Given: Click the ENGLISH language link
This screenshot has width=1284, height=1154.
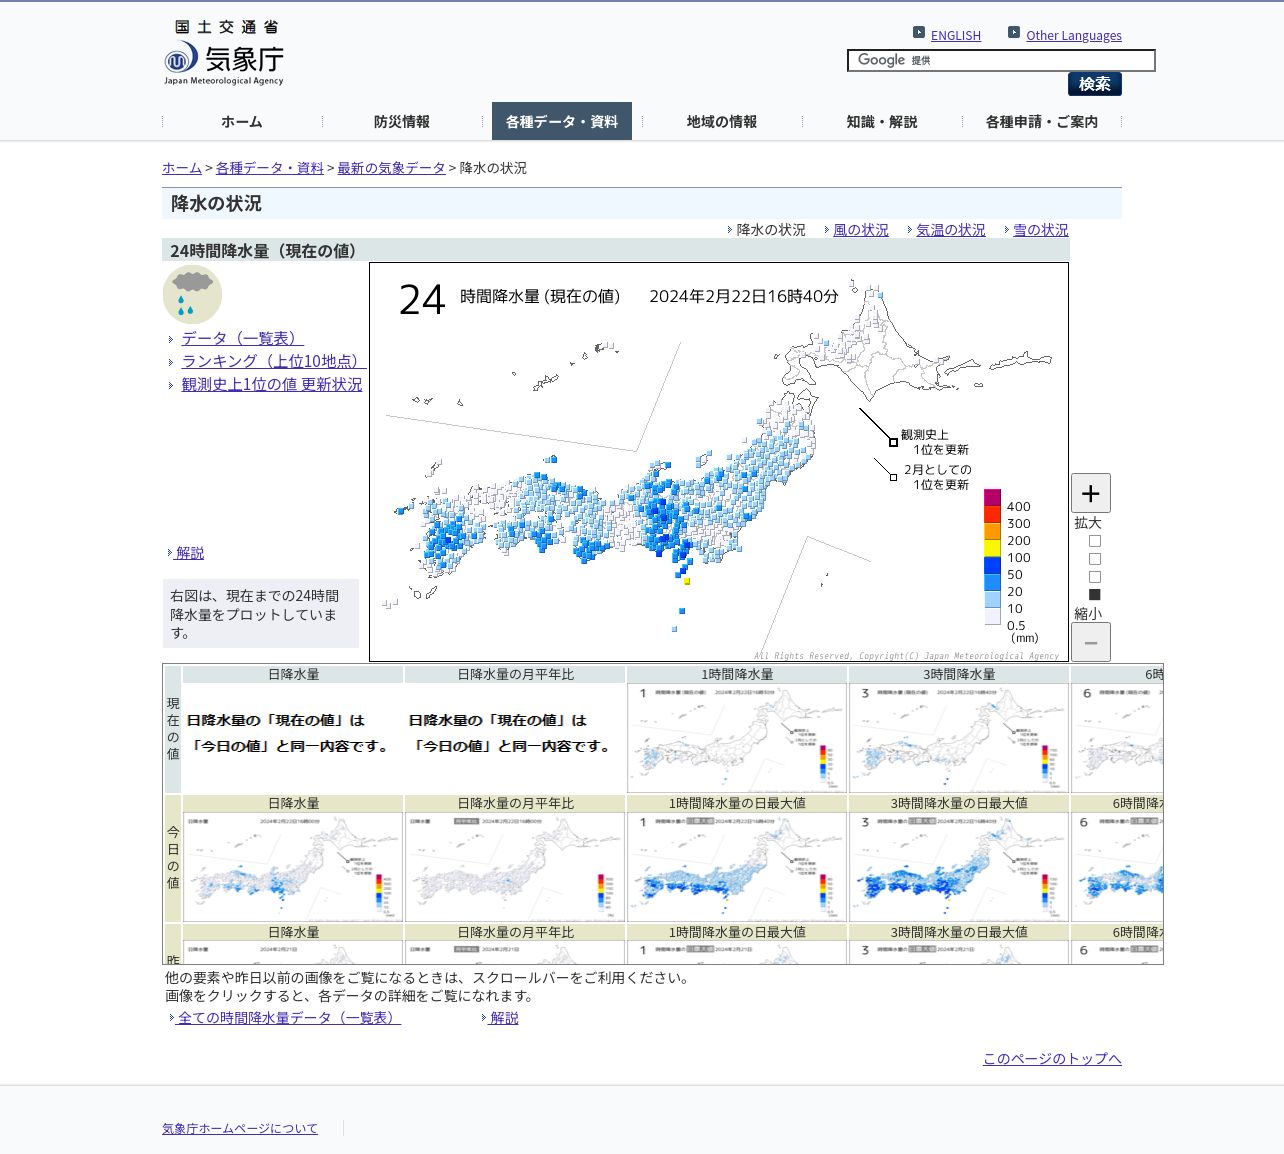Looking at the screenshot, I should point(956,35).
